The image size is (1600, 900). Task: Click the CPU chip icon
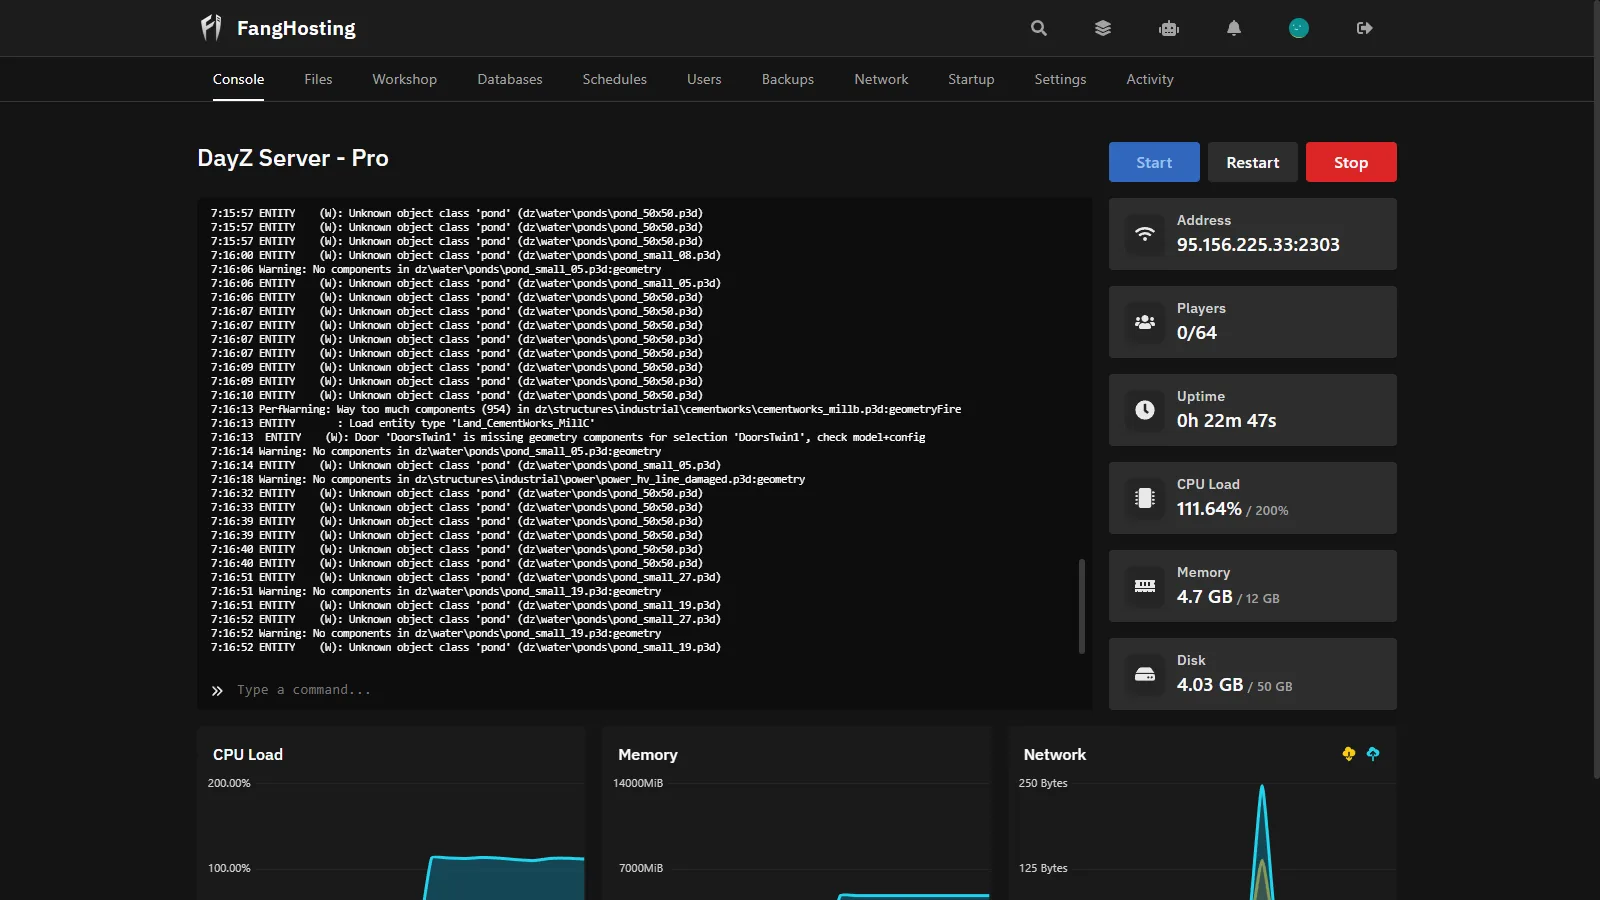click(1145, 498)
